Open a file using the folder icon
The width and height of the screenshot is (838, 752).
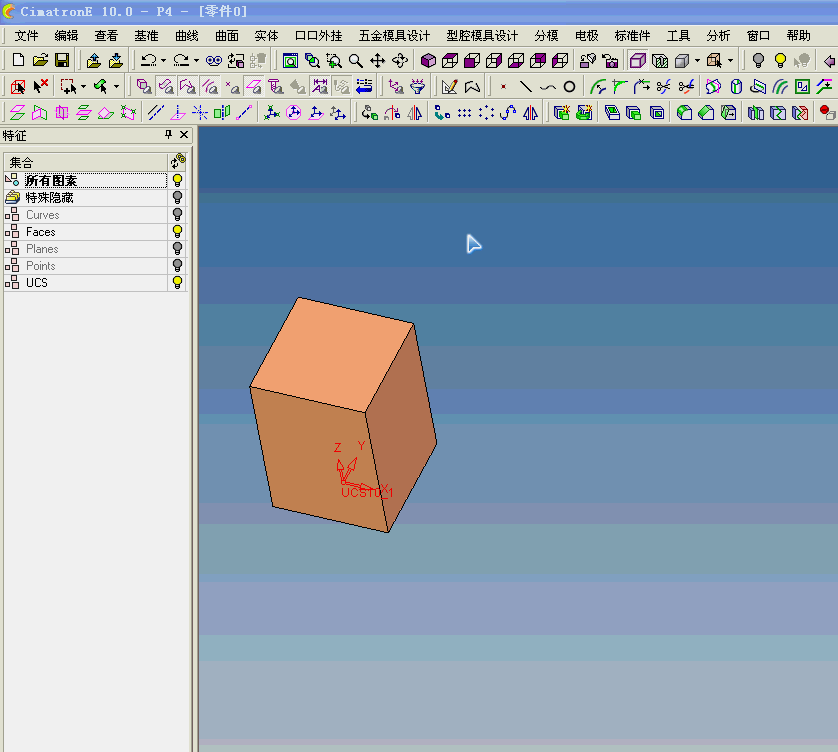[40, 60]
